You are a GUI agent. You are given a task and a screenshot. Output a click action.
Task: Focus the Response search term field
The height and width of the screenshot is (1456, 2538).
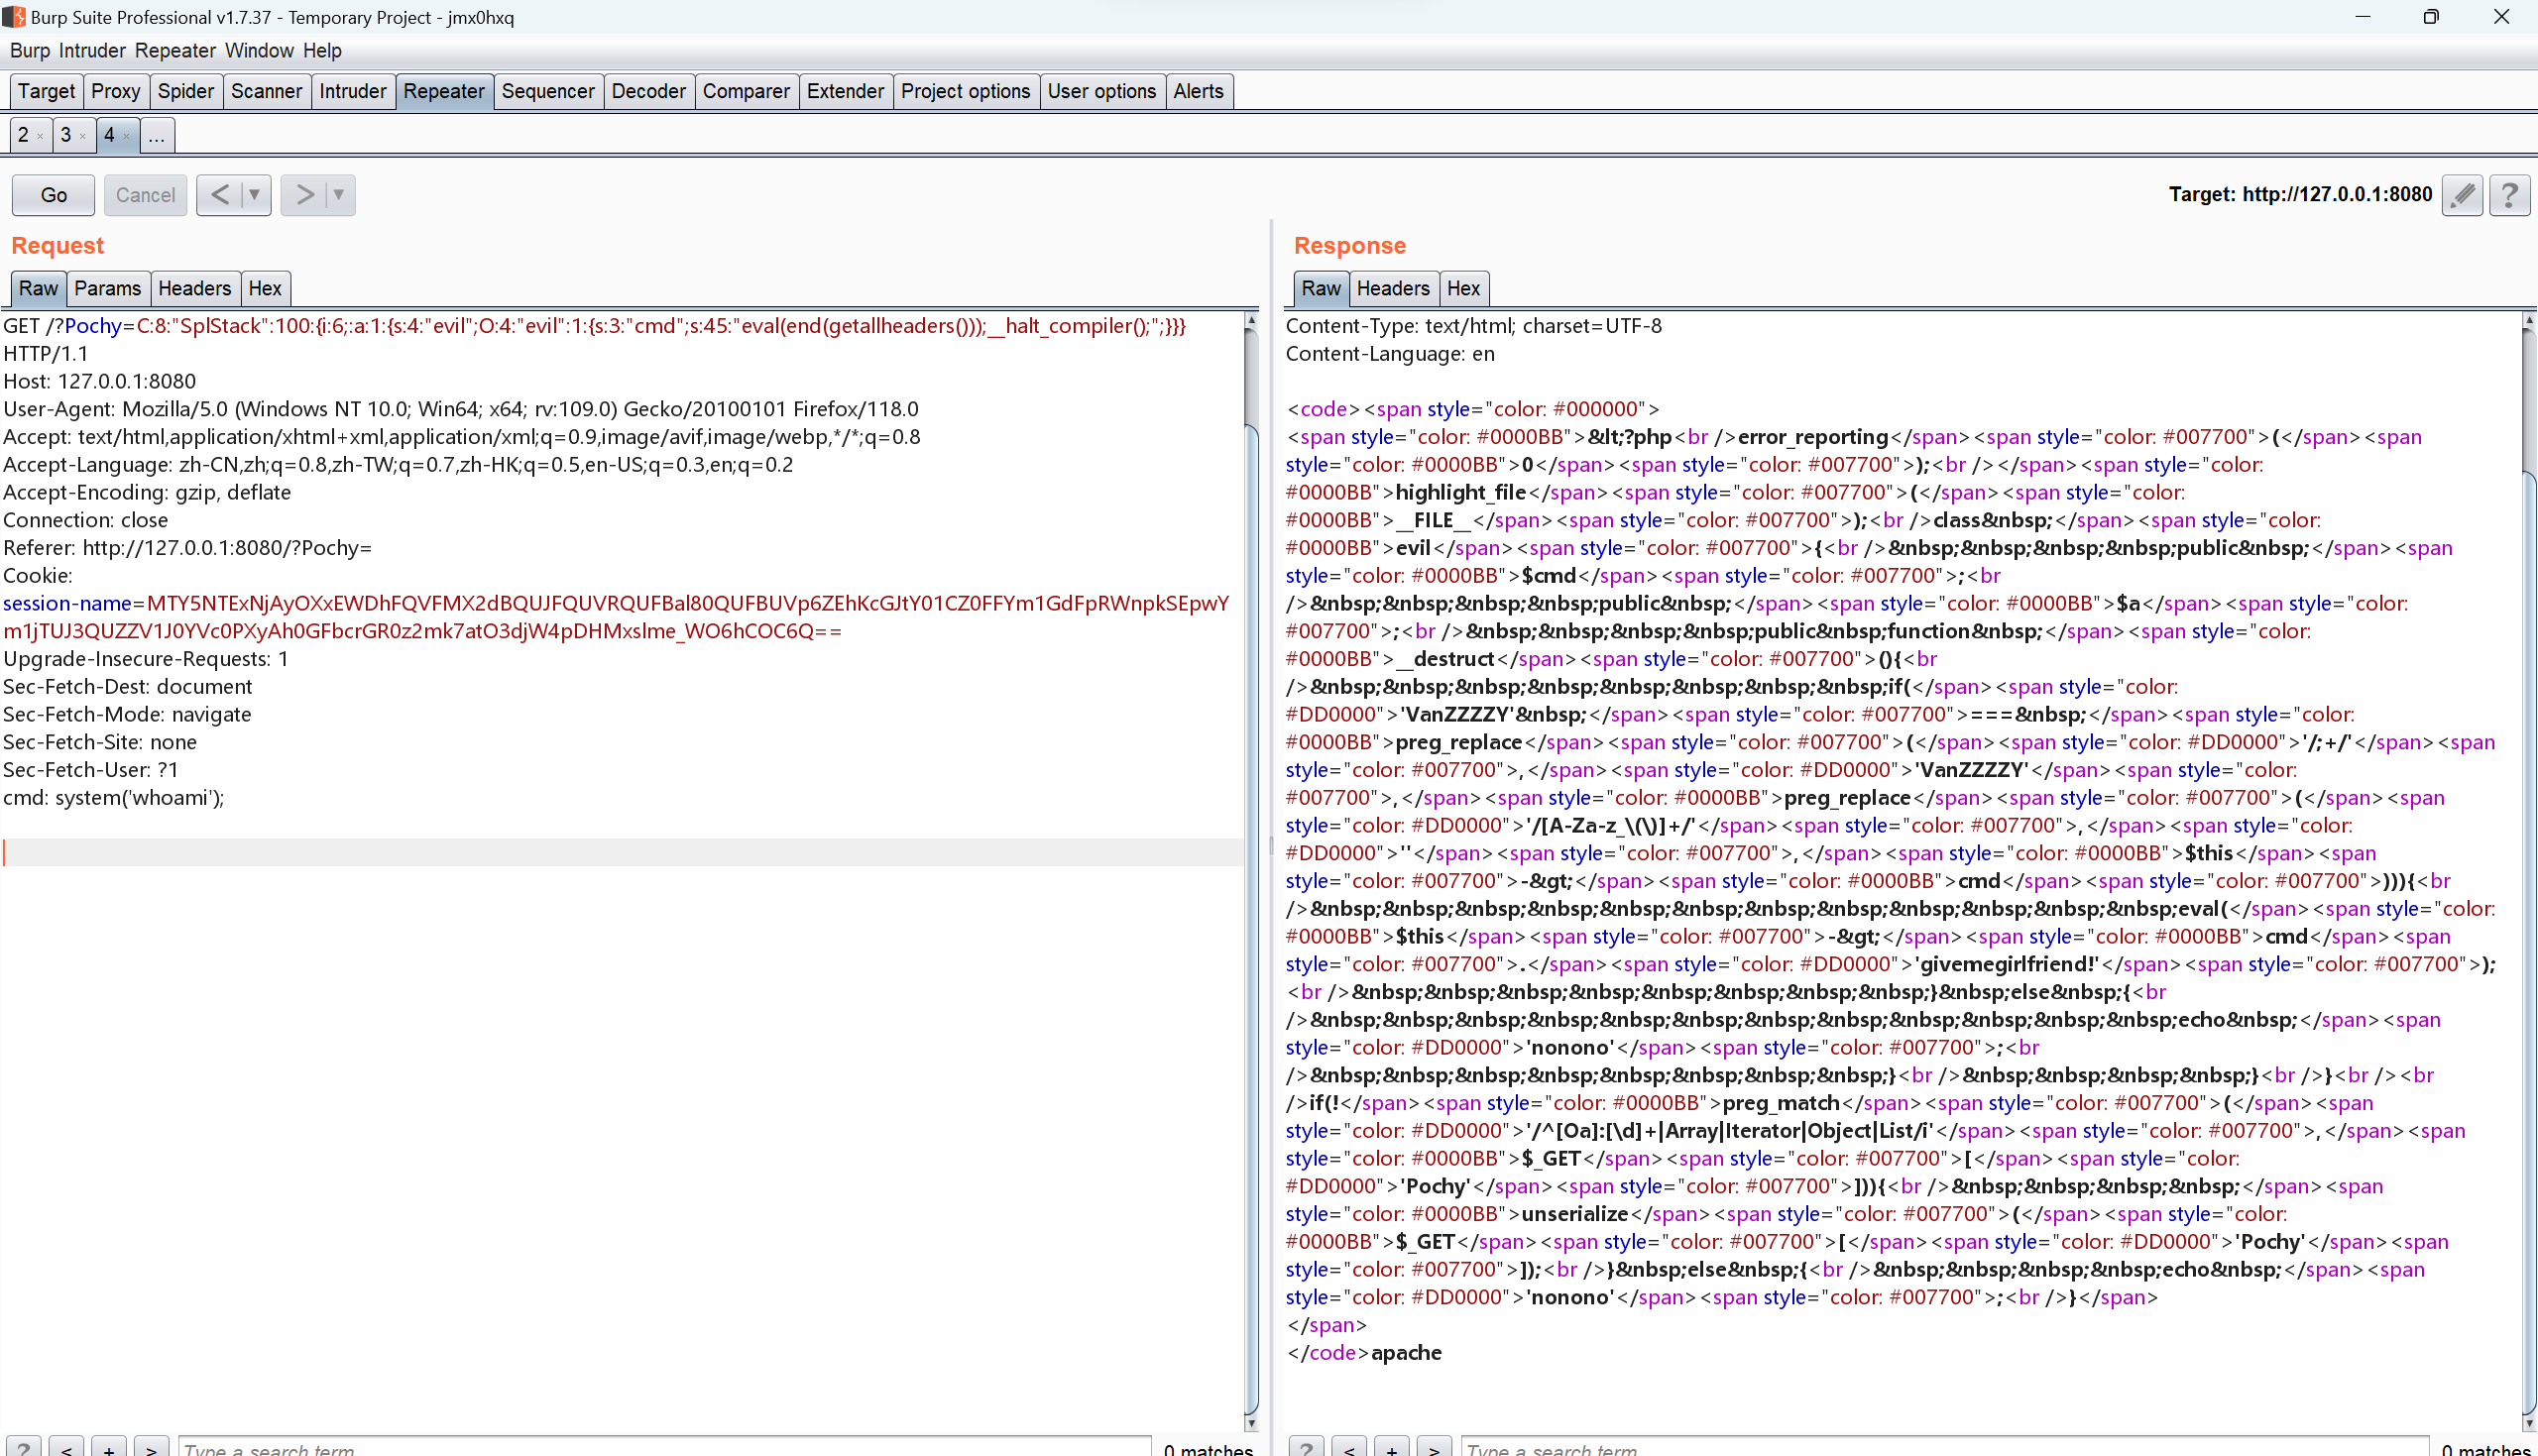[x=1945, y=1448]
